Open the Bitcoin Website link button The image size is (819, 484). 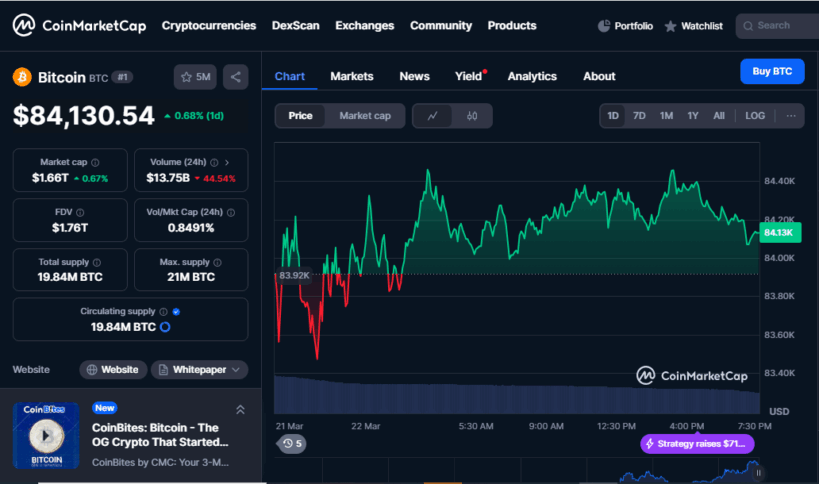tap(113, 370)
